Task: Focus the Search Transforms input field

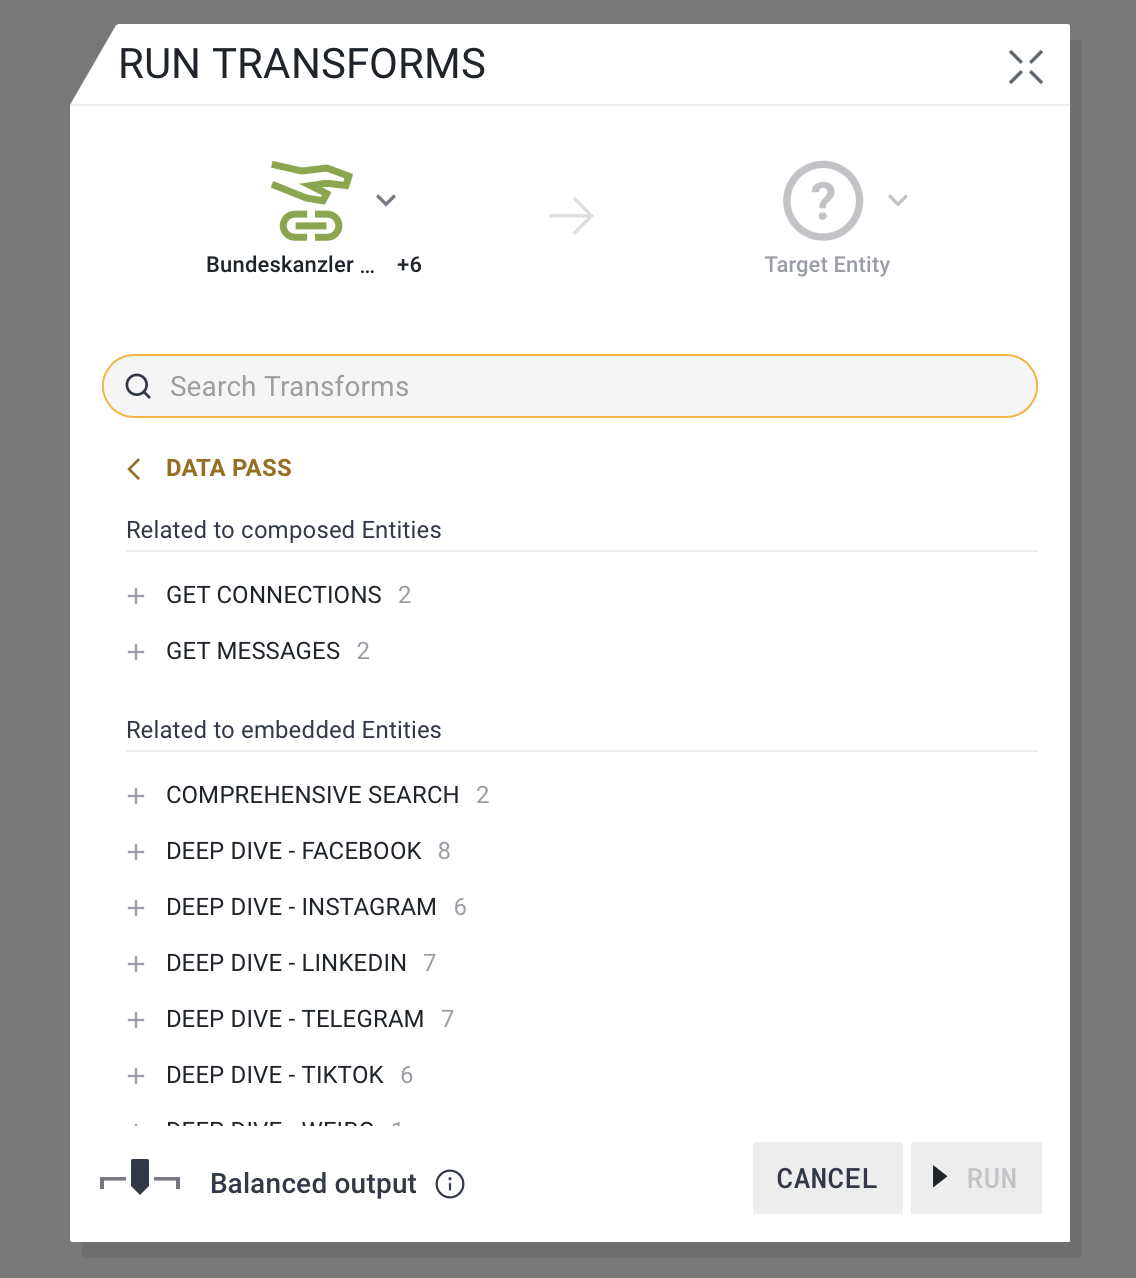Action: (590, 387)
